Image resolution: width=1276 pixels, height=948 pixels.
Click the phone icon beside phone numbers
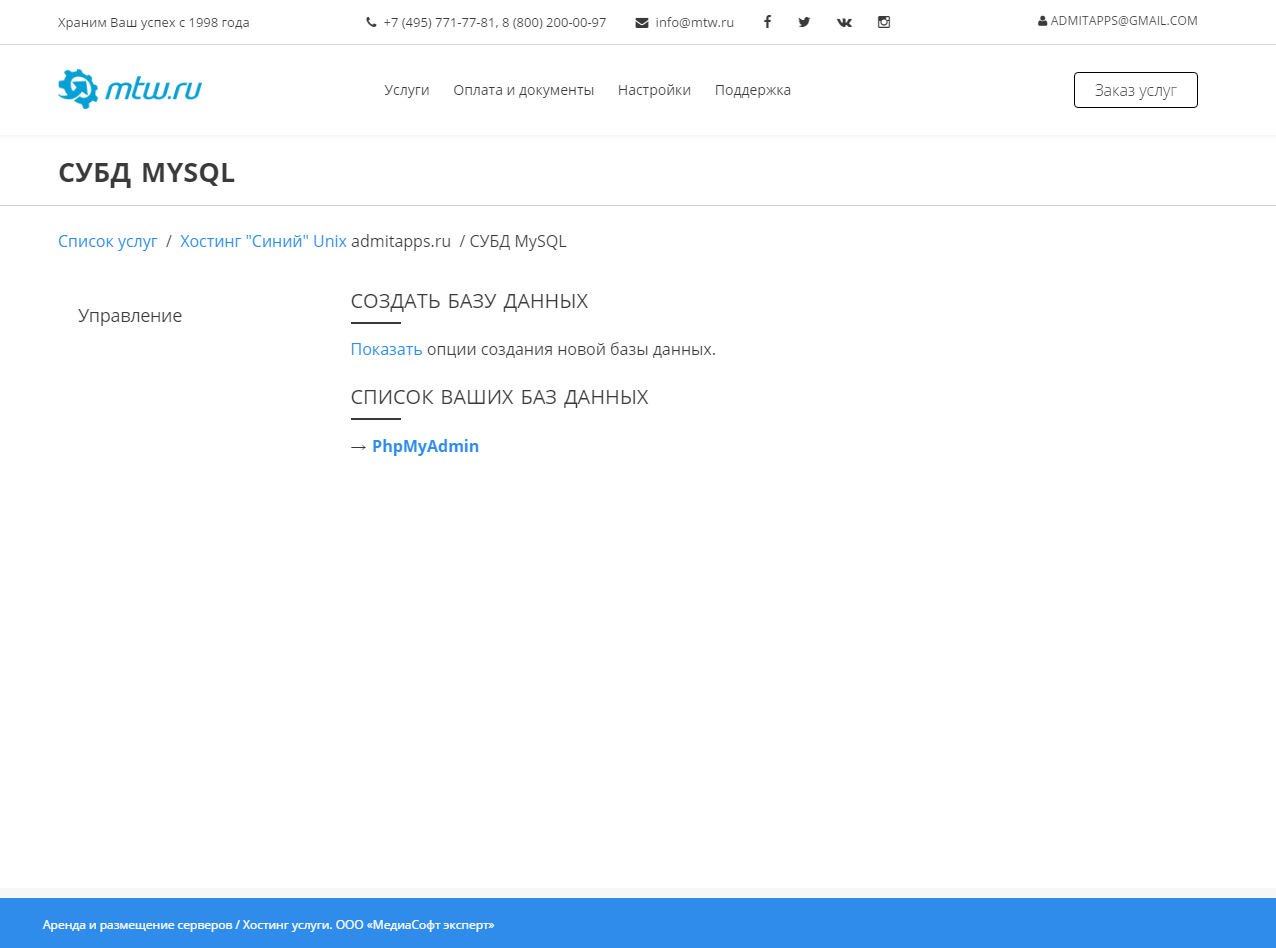tap(371, 22)
